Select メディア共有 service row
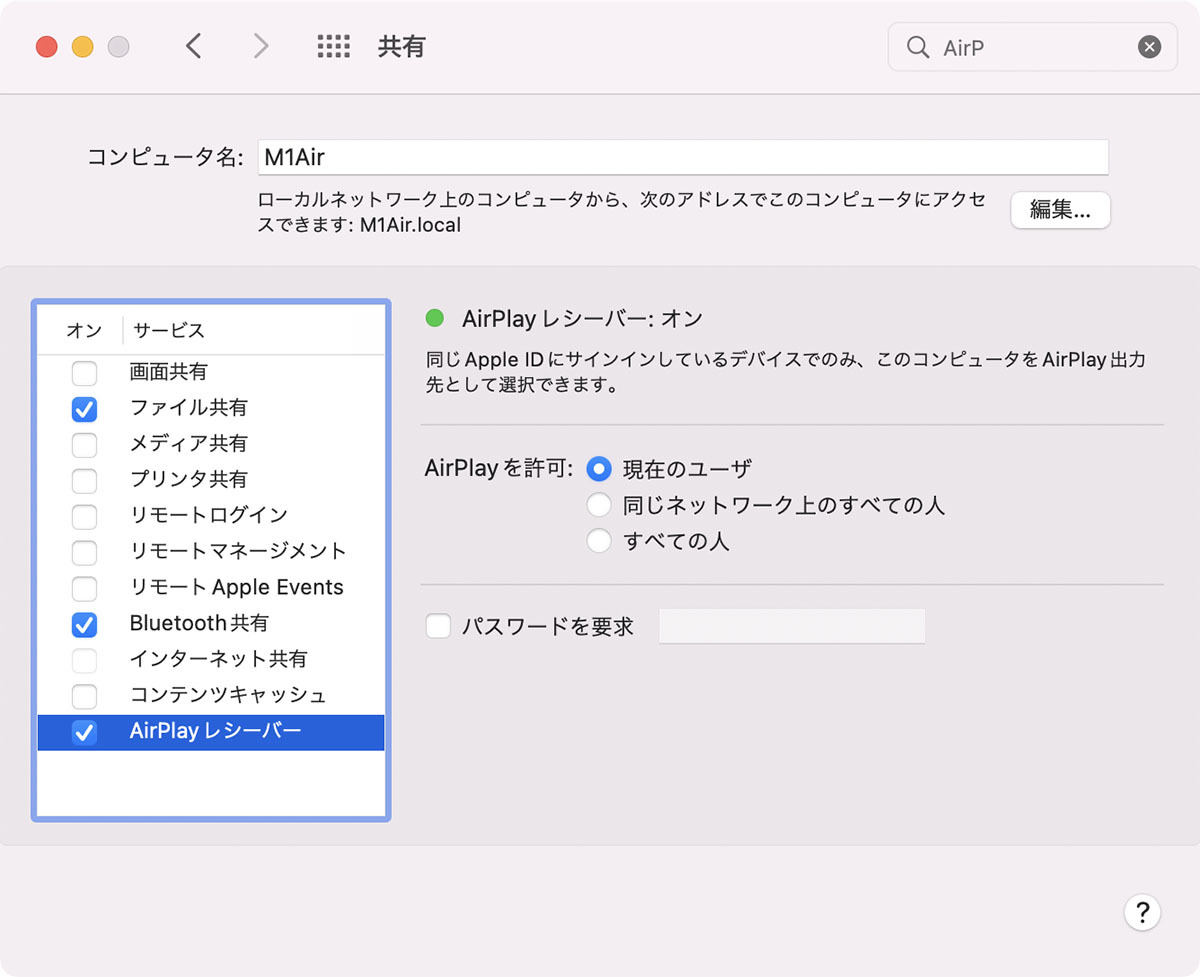Image resolution: width=1200 pixels, height=977 pixels. click(x=211, y=444)
